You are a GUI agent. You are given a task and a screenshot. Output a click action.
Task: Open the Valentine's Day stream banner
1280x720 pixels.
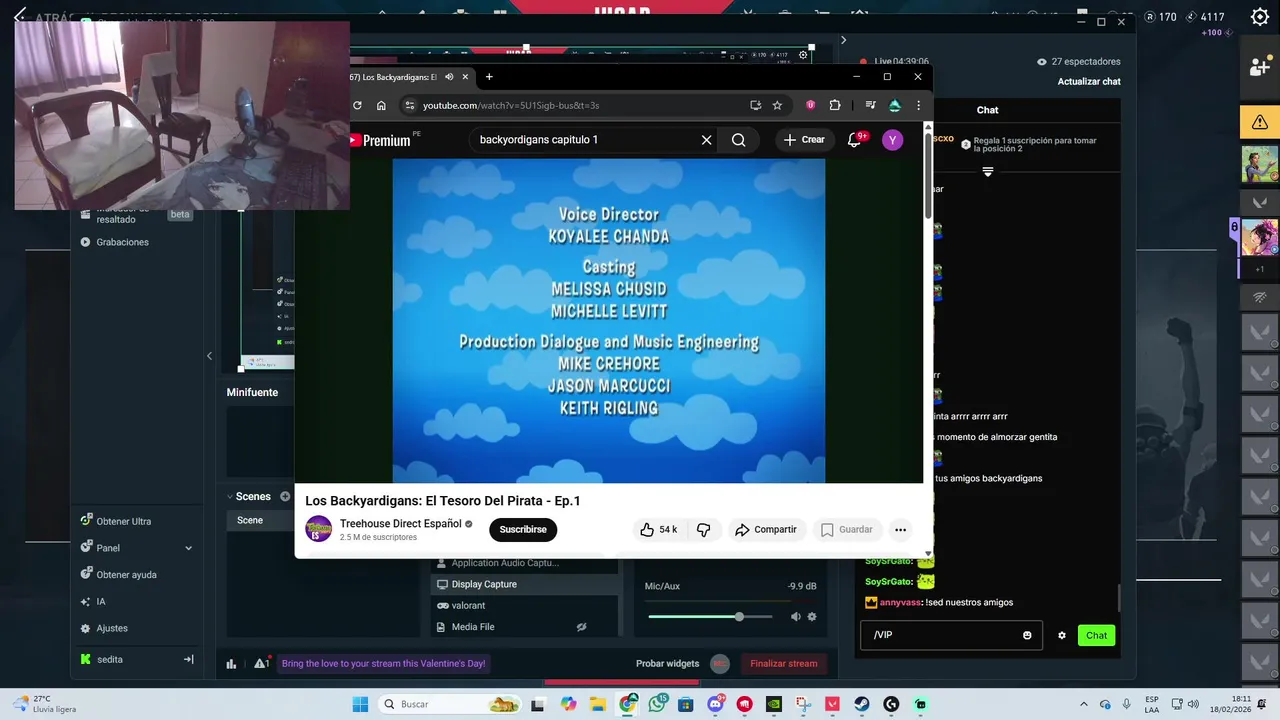coord(384,663)
